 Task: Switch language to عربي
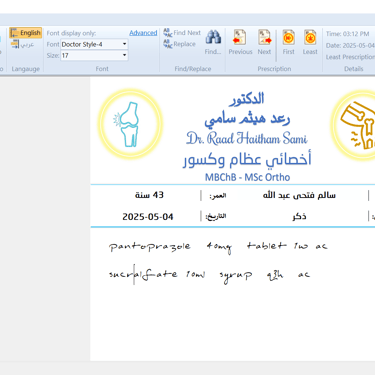23,44
